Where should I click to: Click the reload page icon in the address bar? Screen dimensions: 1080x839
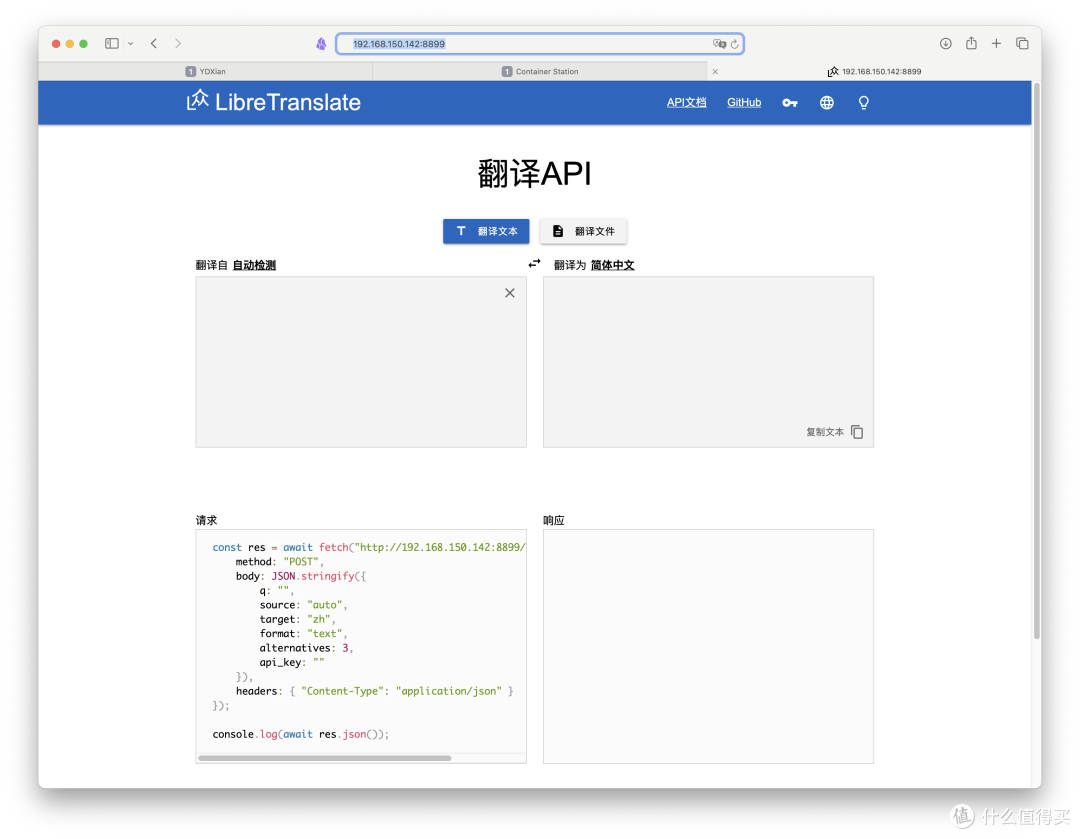pos(734,44)
